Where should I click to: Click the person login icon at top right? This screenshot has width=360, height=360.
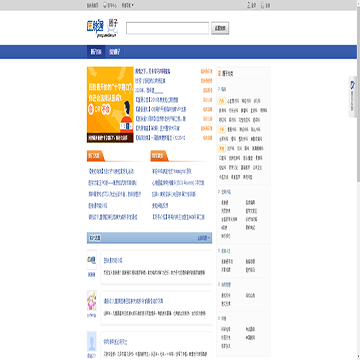tap(249, 5)
